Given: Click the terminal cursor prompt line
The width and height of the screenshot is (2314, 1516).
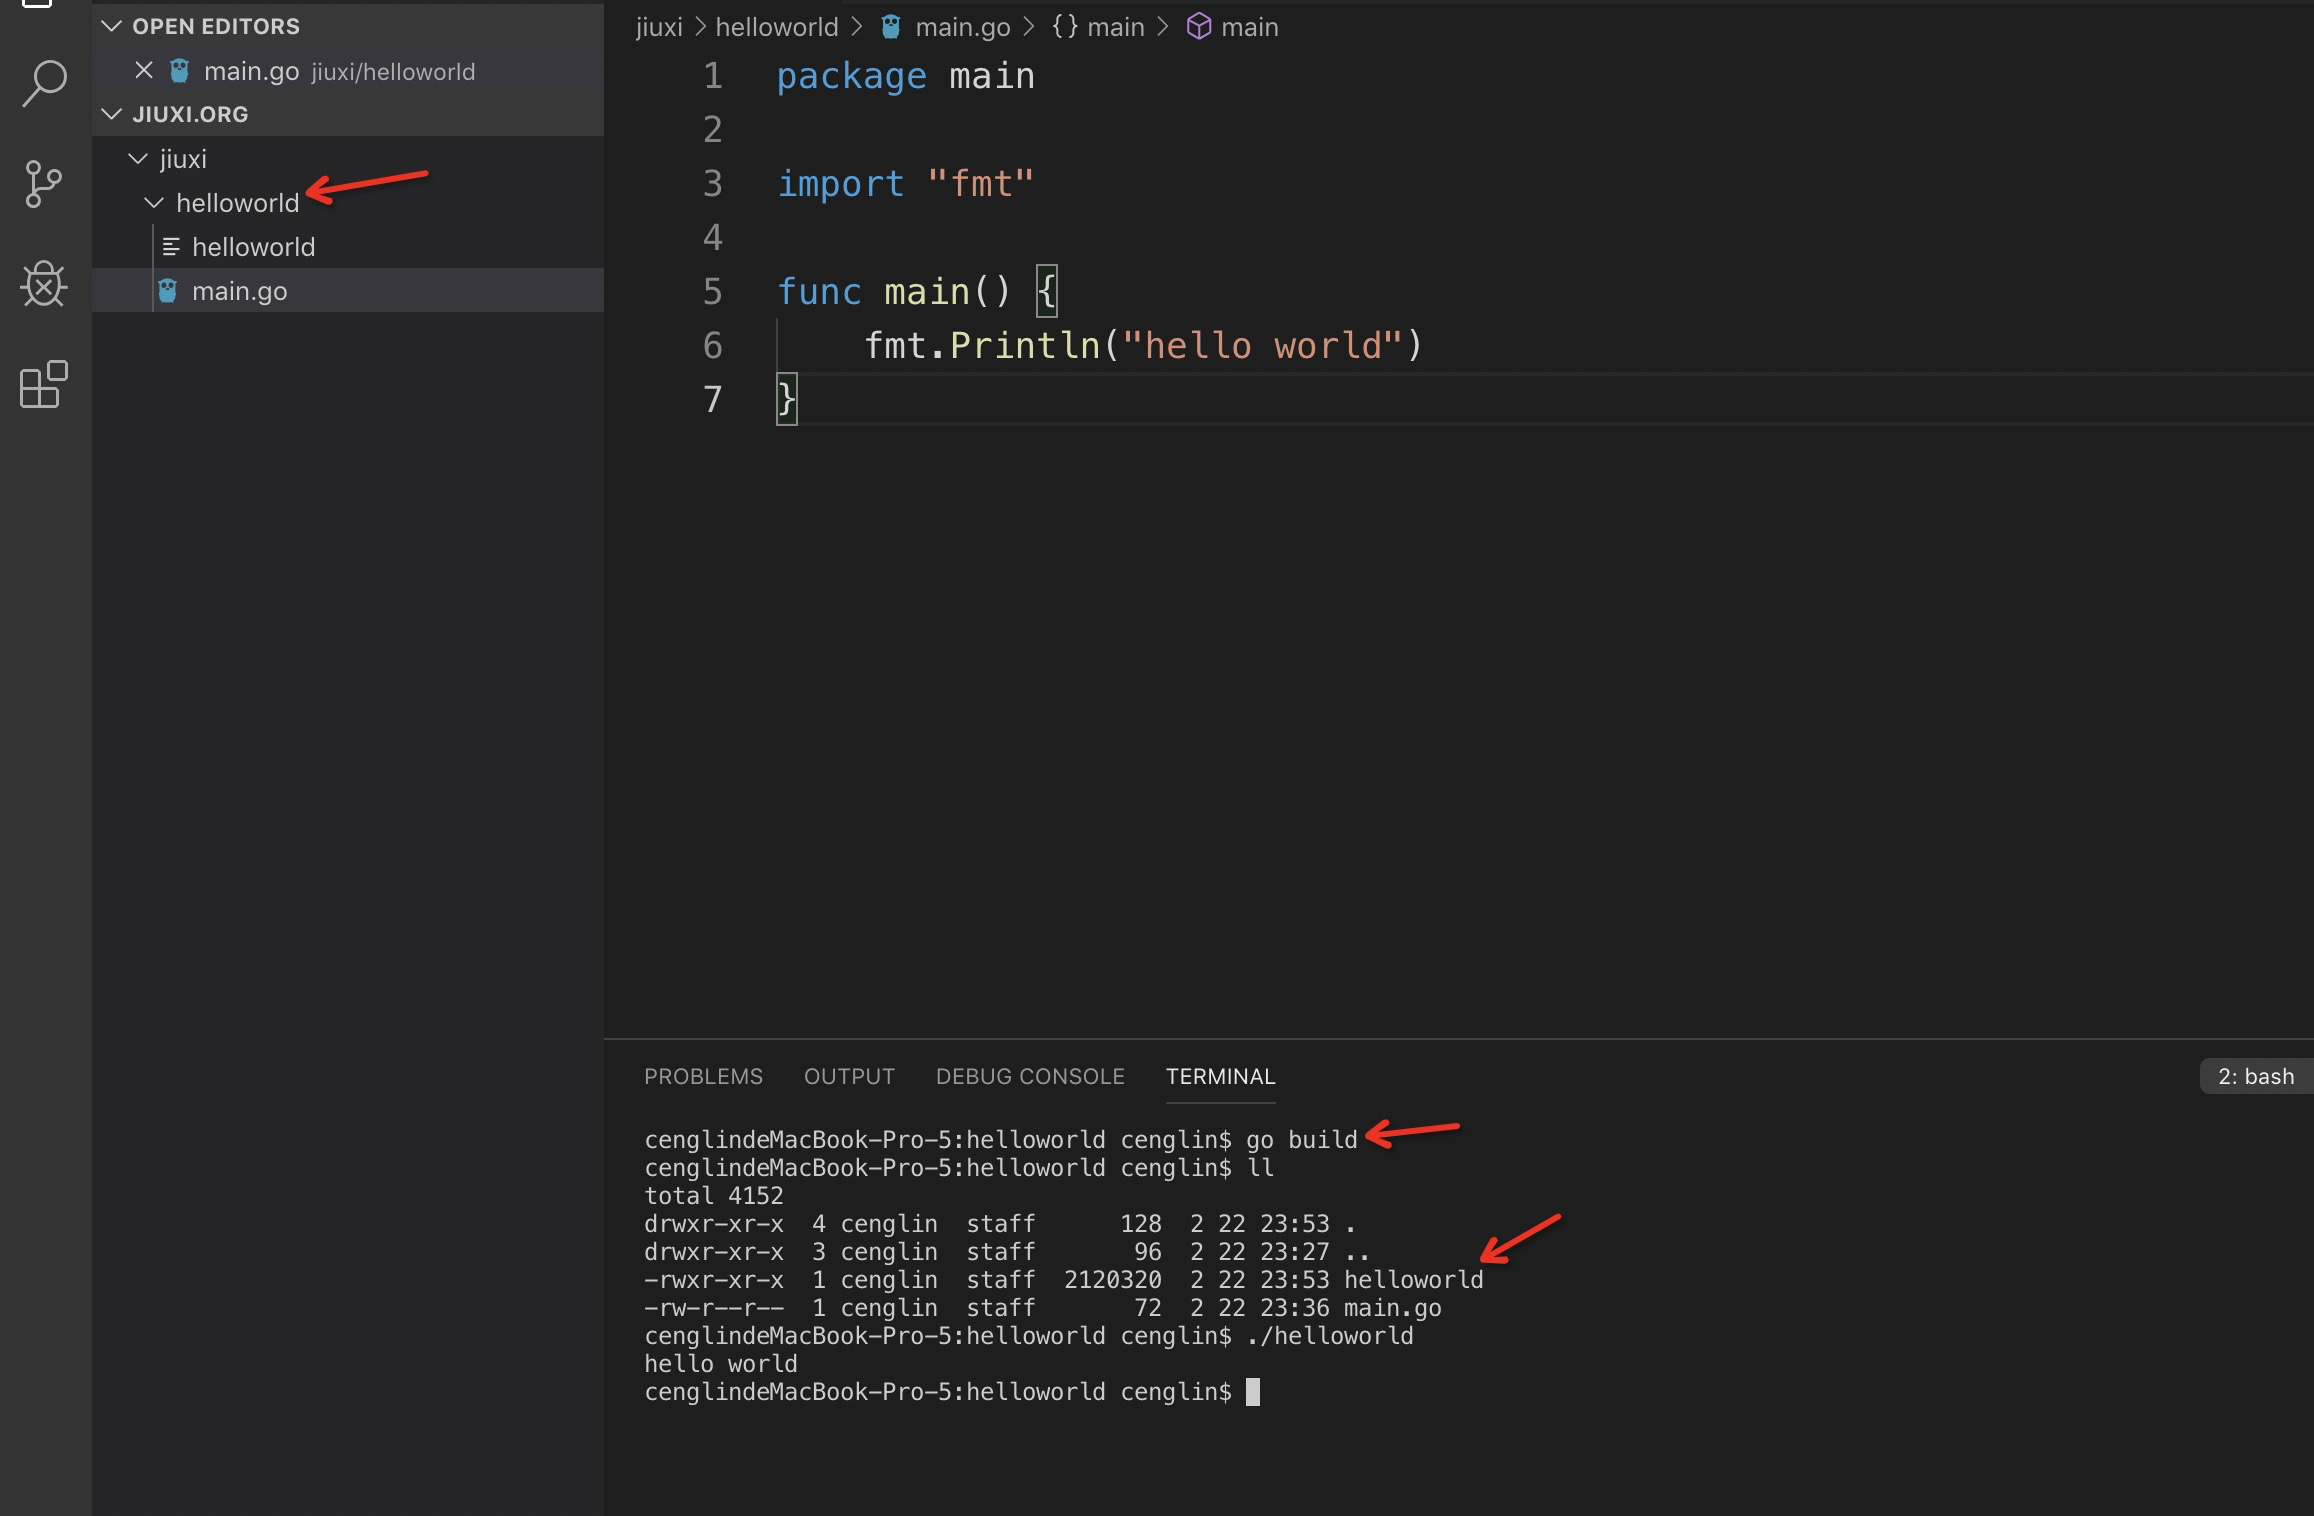Looking at the screenshot, I should coord(952,1392).
